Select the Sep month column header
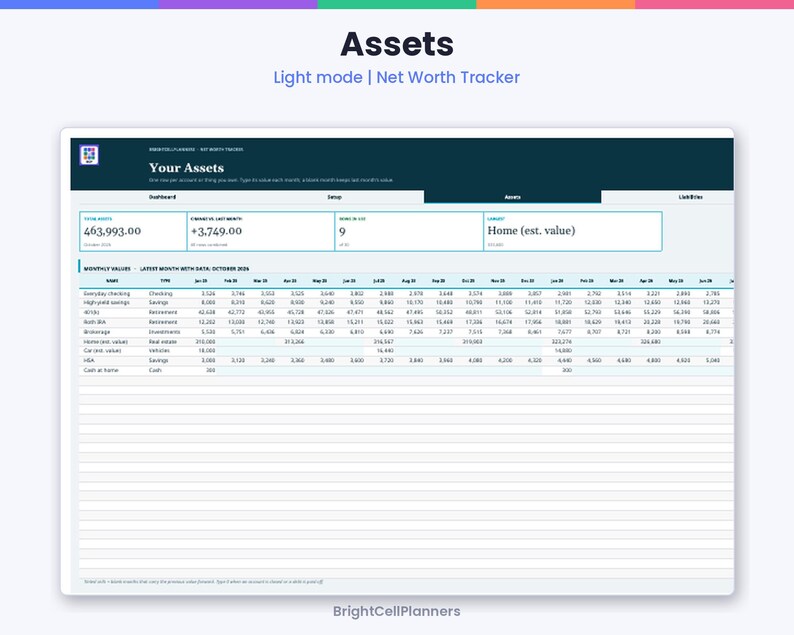 [x=438, y=281]
